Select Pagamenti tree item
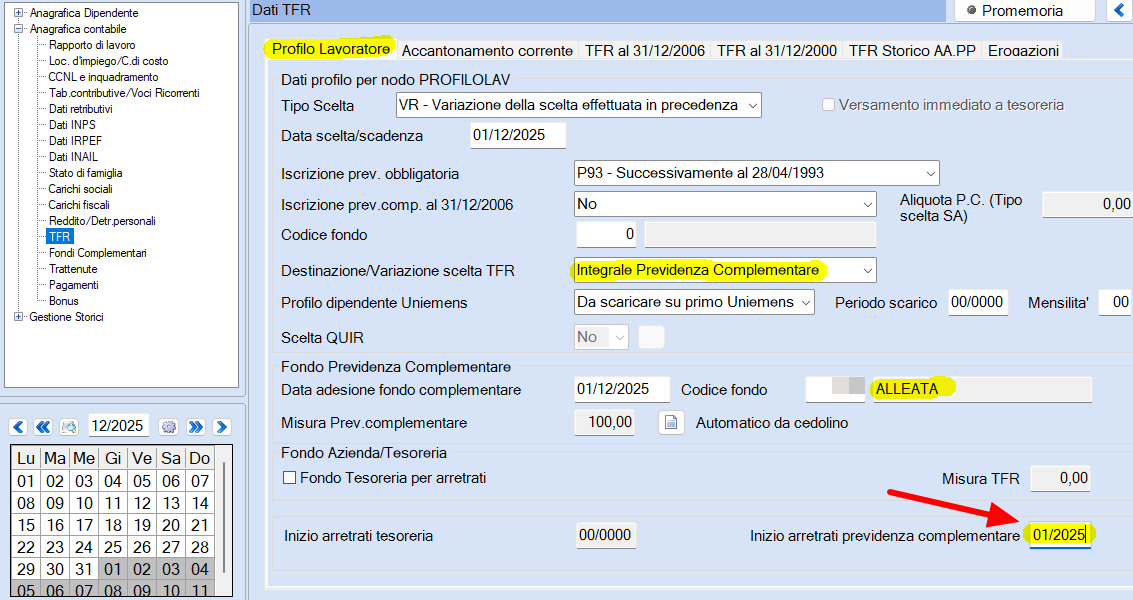 (x=74, y=285)
